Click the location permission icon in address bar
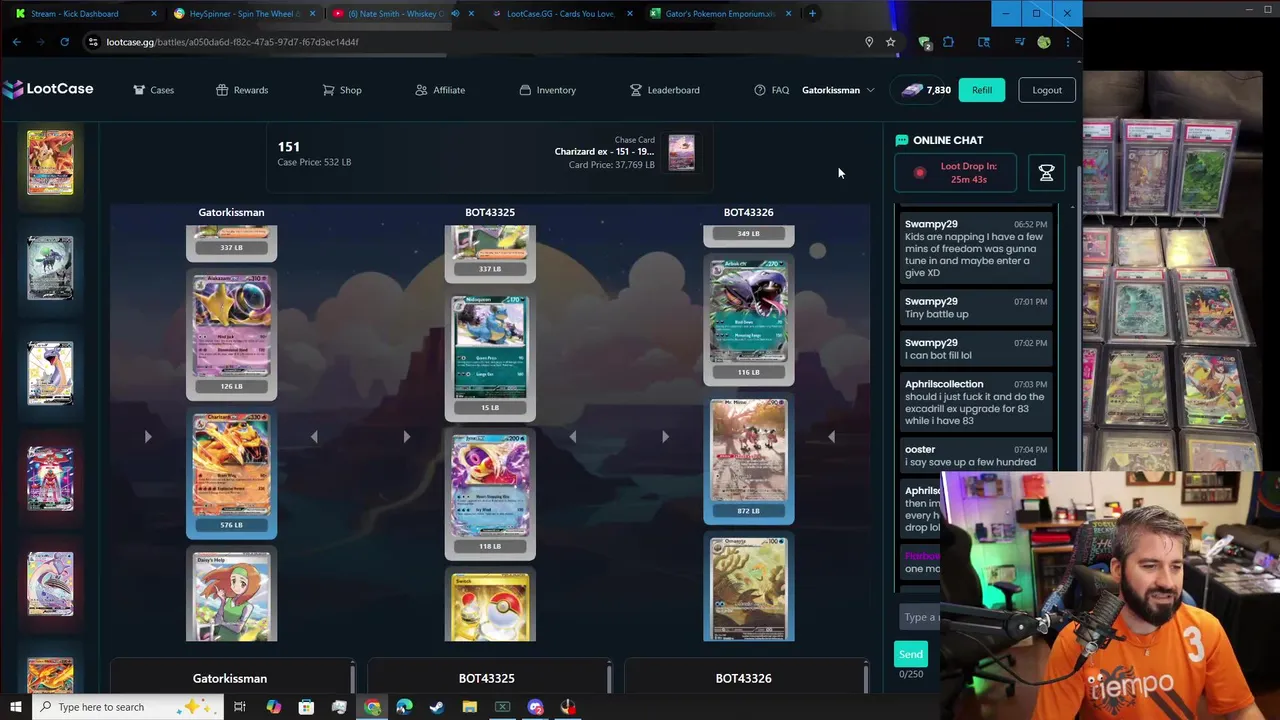The width and height of the screenshot is (1280, 720). pyautogui.click(x=868, y=42)
